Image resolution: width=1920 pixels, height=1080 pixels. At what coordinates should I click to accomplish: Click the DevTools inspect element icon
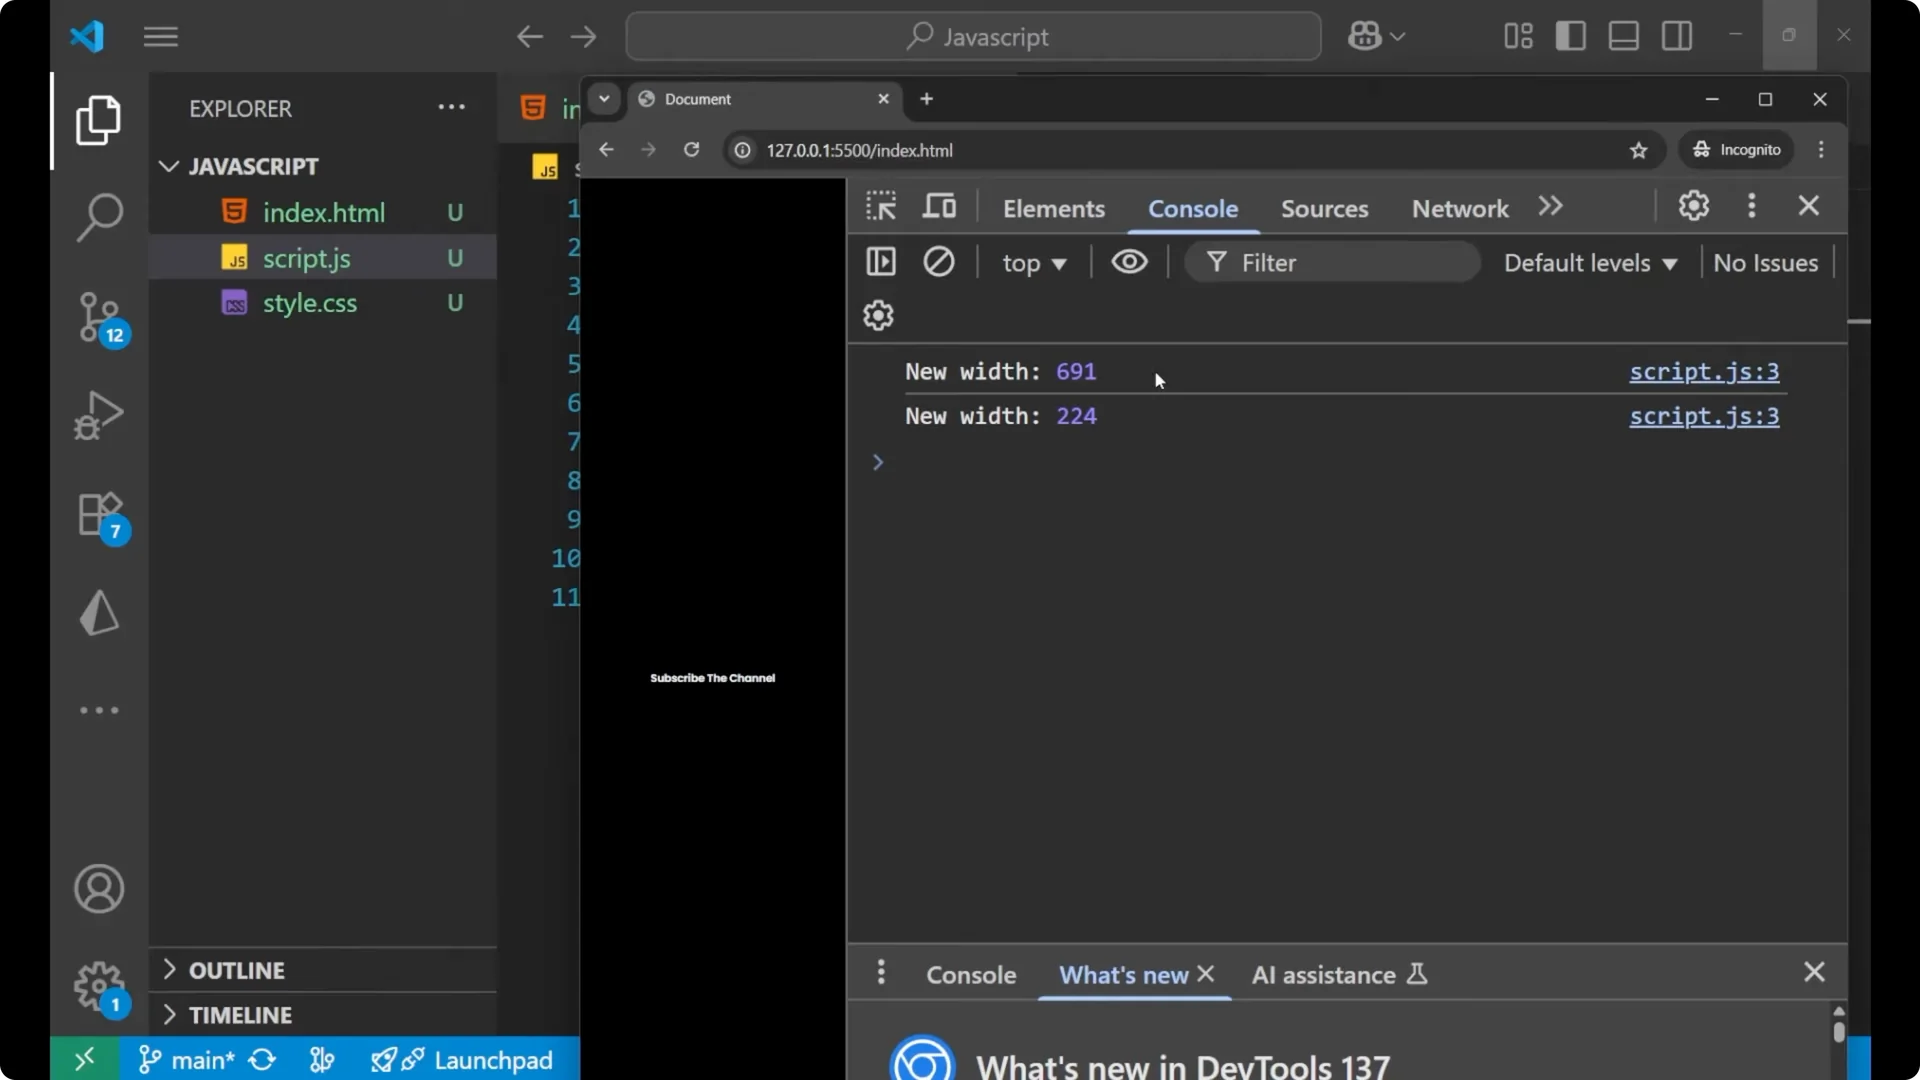point(881,207)
